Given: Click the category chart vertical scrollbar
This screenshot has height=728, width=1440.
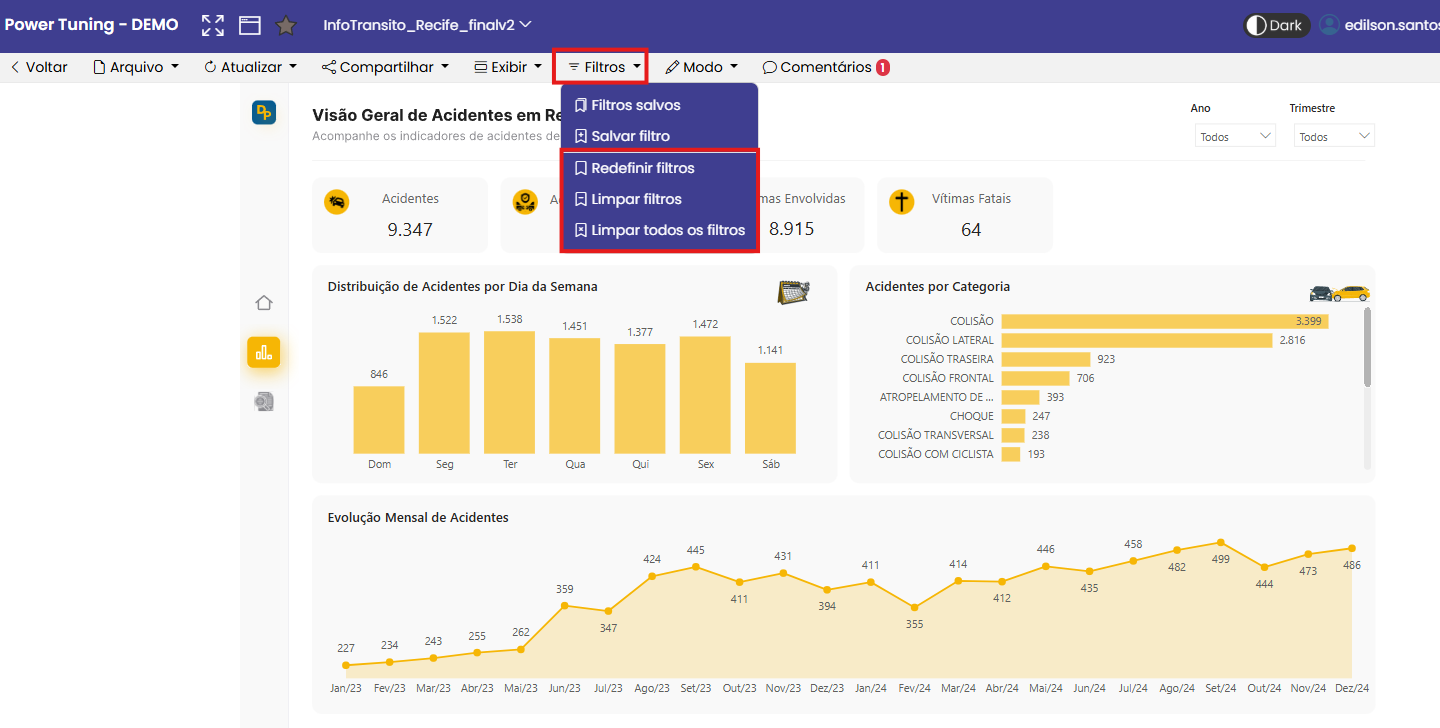Looking at the screenshot, I should pyautogui.click(x=1367, y=347).
